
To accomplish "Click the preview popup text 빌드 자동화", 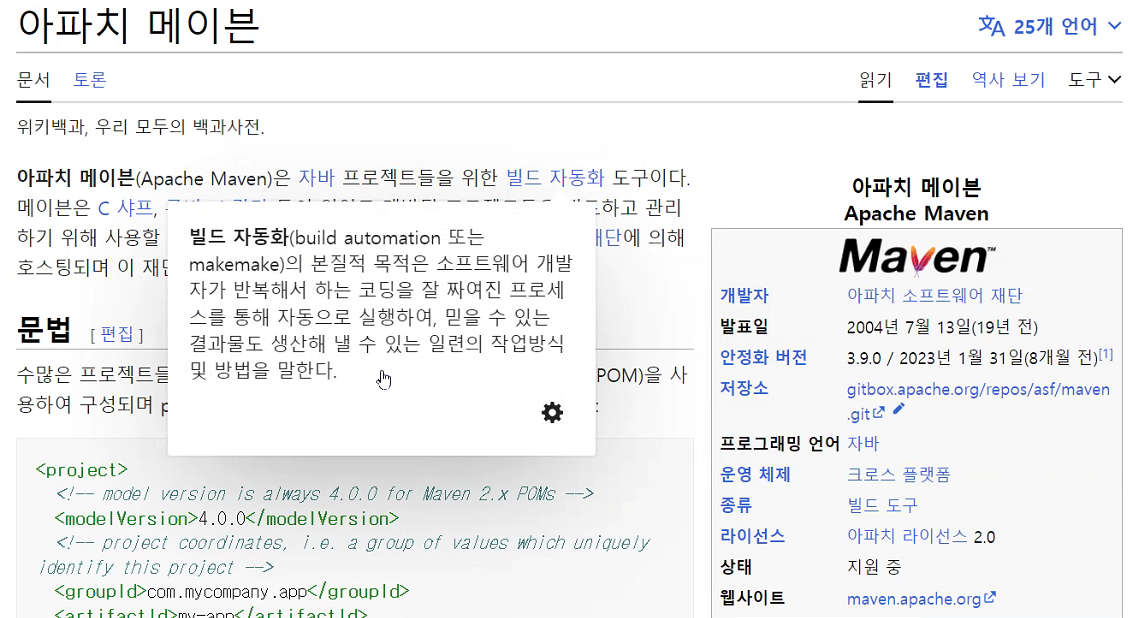I will pos(238,237).
